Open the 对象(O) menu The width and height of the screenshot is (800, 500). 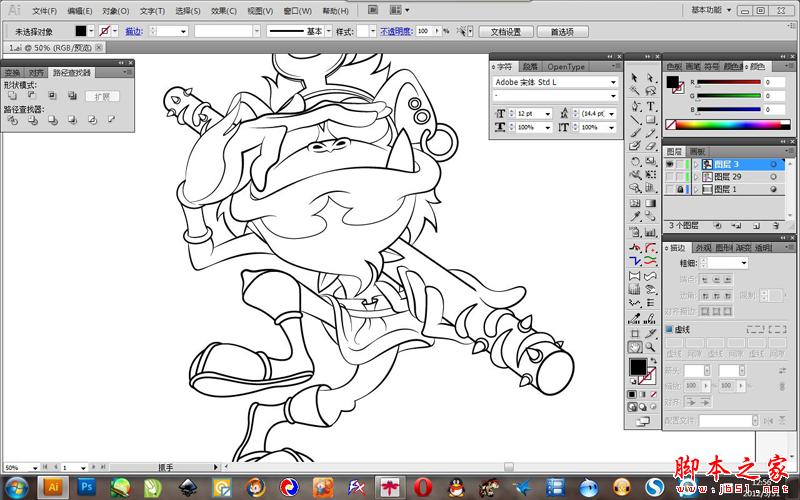tap(116, 11)
